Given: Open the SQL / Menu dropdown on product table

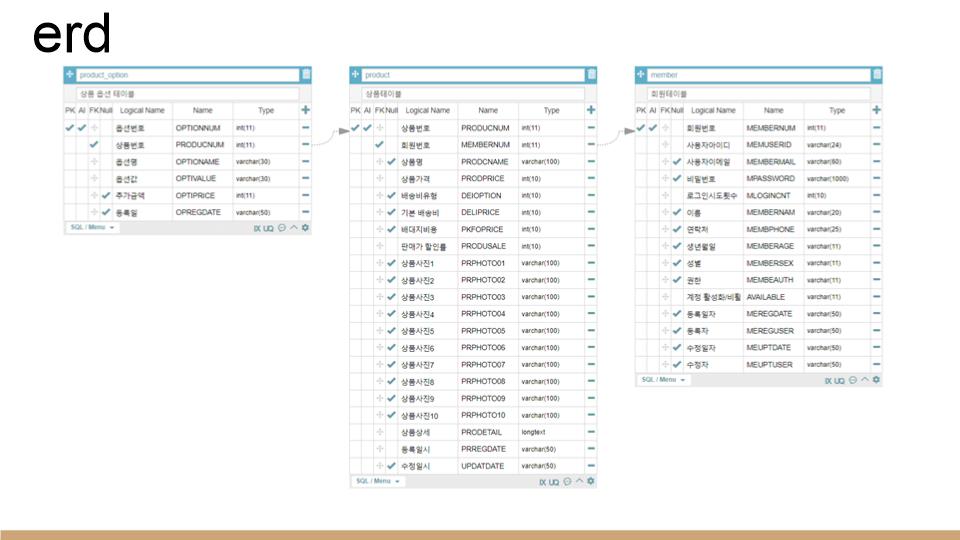Looking at the screenshot, I should pyautogui.click(x=378, y=481).
